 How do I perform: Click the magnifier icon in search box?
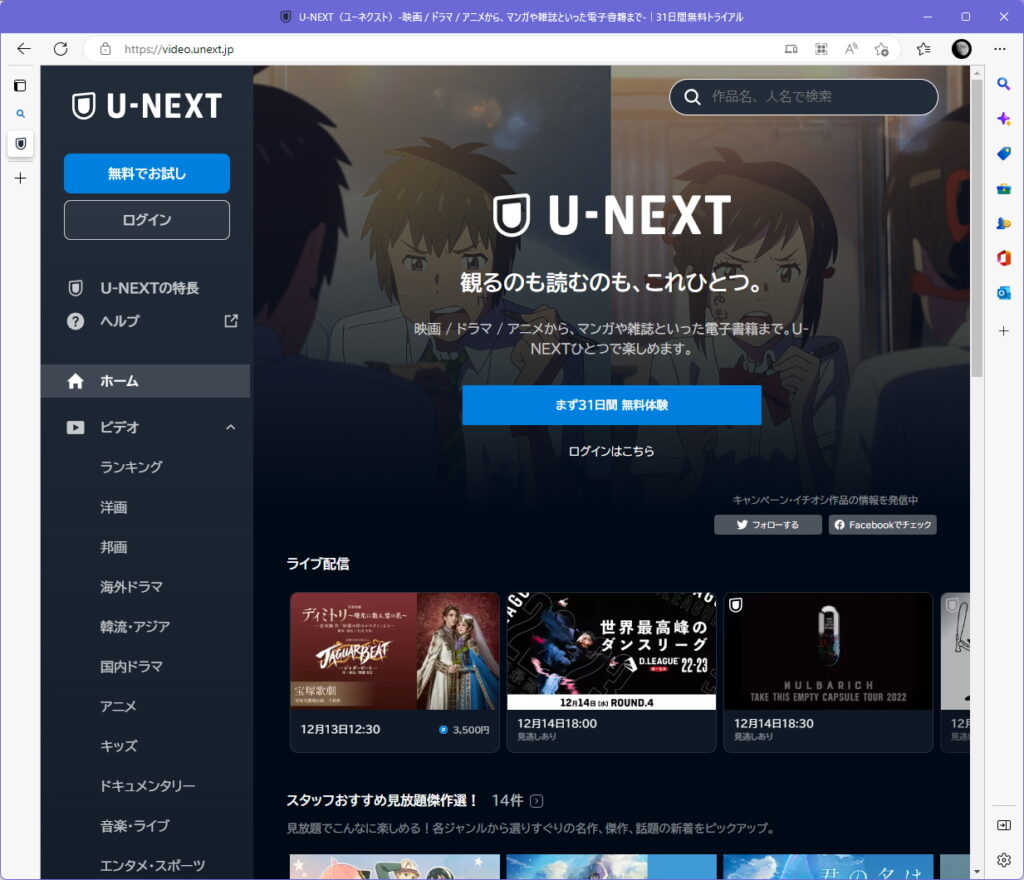click(x=692, y=97)
